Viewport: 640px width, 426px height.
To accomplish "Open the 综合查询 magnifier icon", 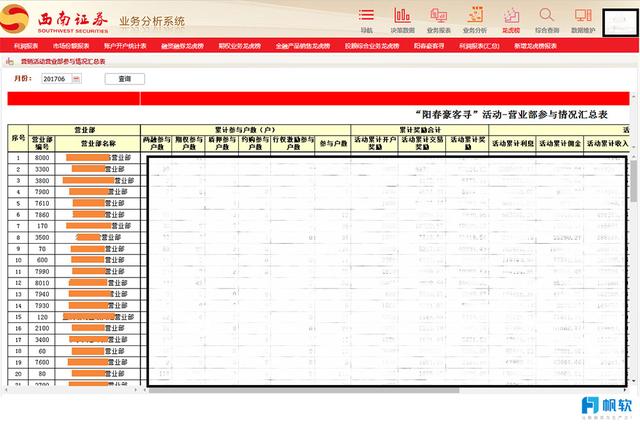I will coord(547,20).
